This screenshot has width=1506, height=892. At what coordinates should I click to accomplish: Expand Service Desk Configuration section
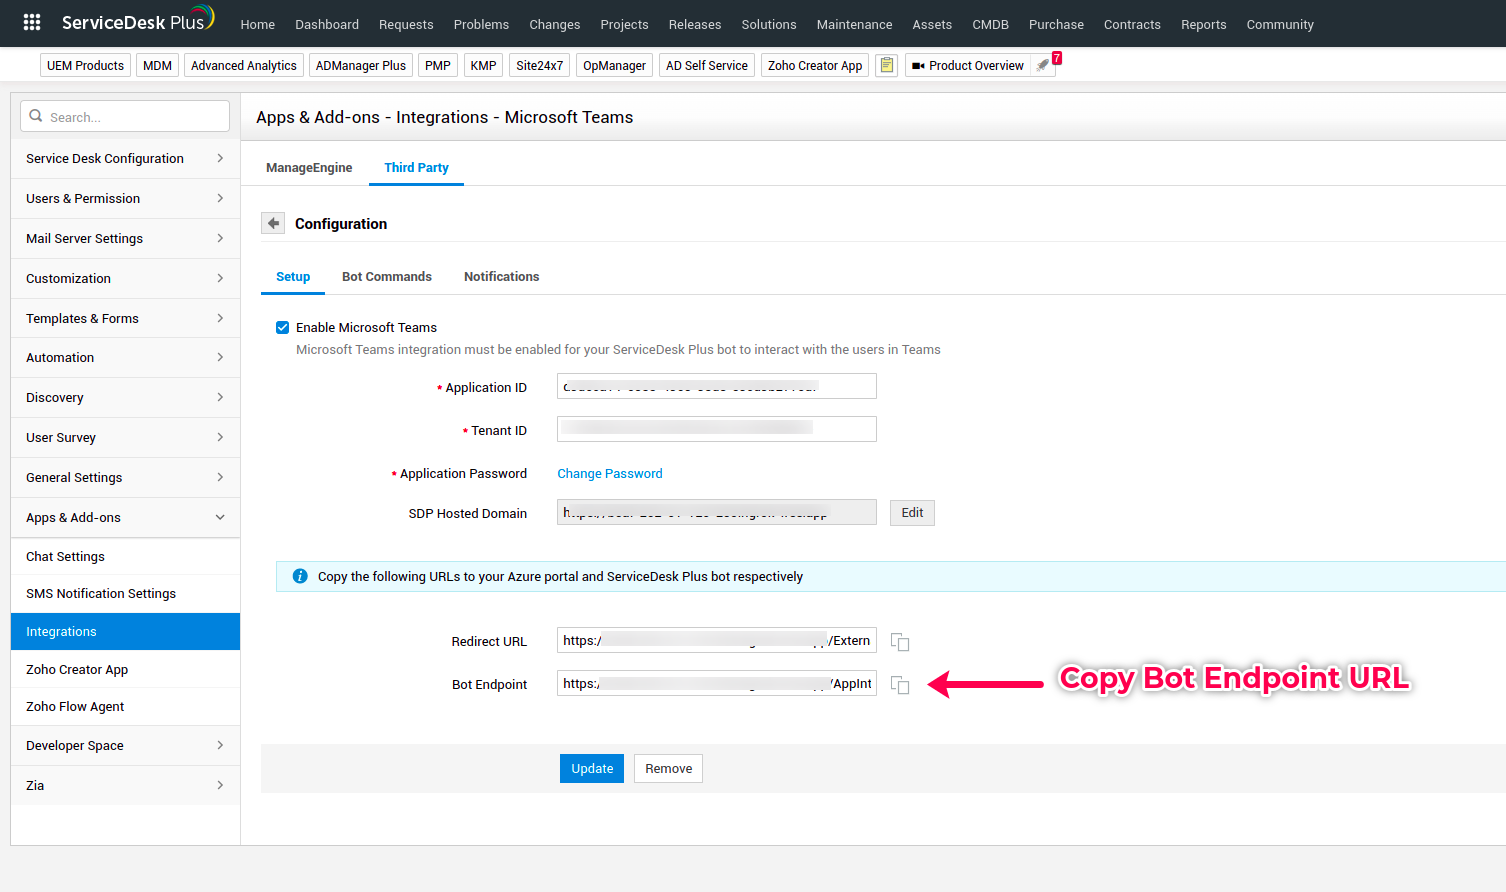click(x=125, y=158)
